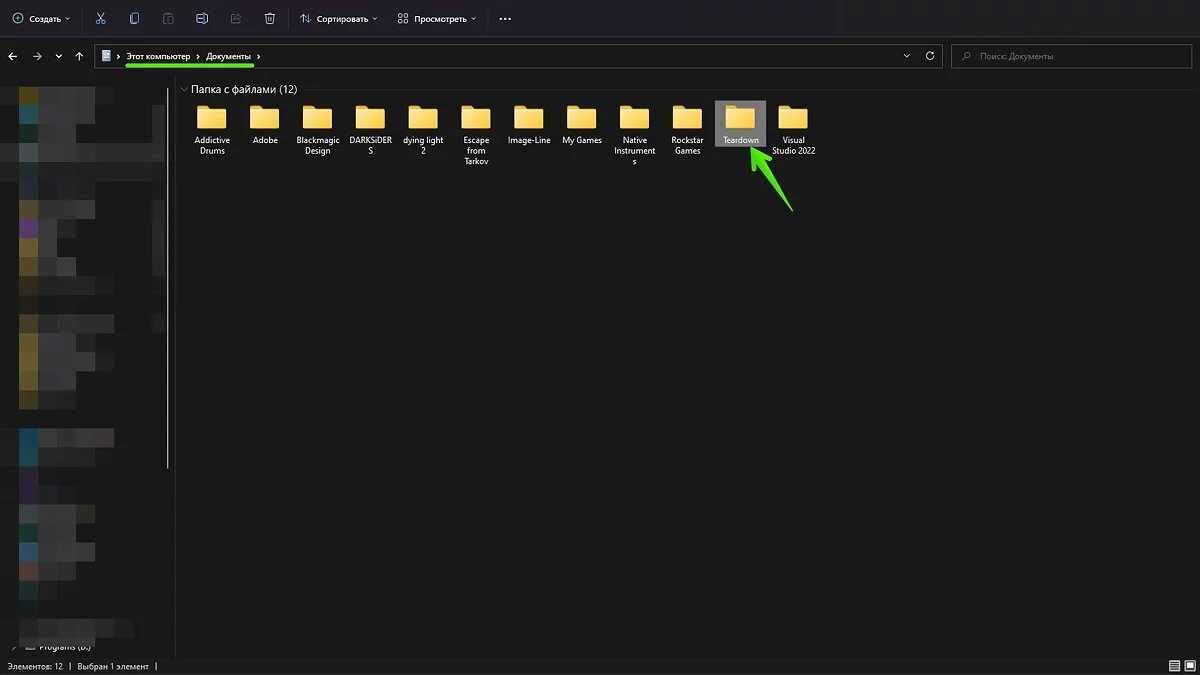Image resolution: width=1200 pixels, height=675 pixels.
Task: Expand address bar history dropdown
Action: [907, 56]
